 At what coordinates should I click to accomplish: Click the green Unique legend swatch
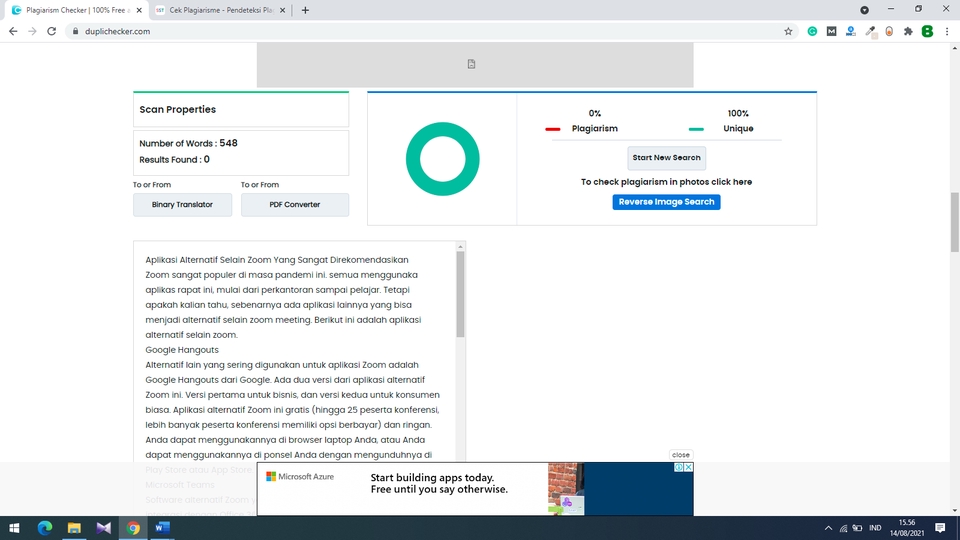click(x=696, y=129)
